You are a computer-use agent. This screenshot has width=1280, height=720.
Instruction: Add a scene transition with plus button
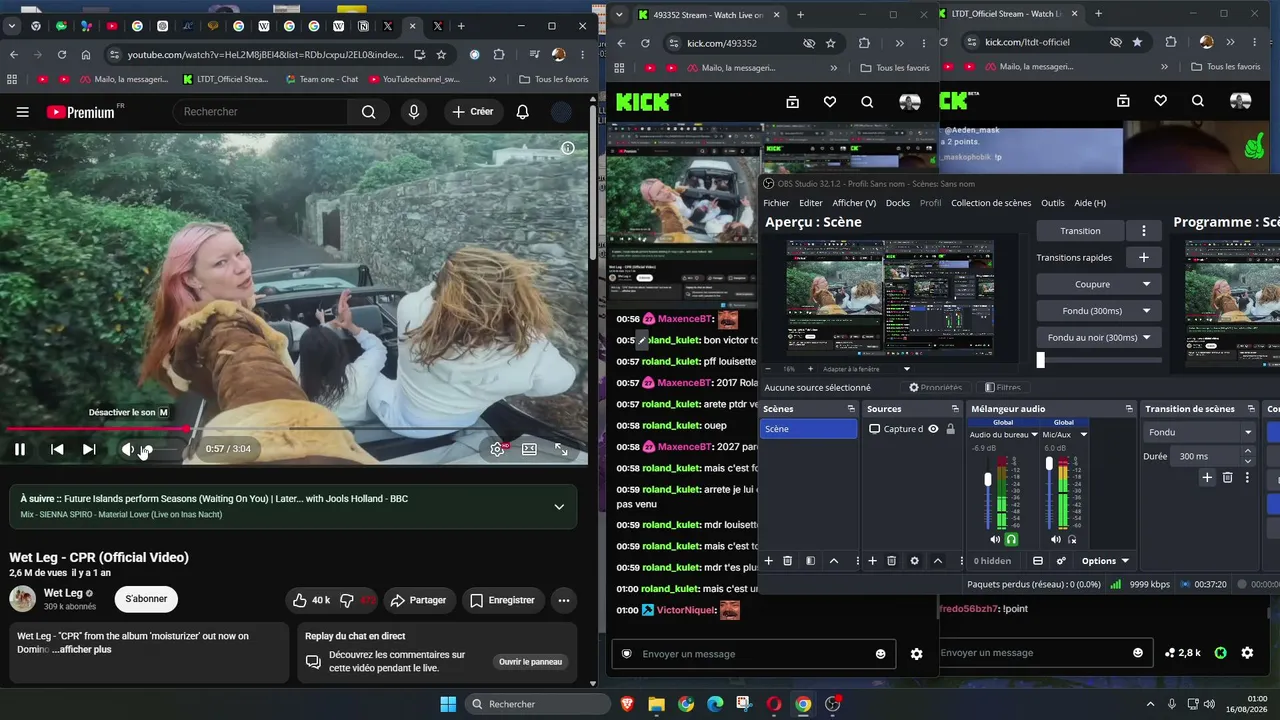[x=1207, y=478]
